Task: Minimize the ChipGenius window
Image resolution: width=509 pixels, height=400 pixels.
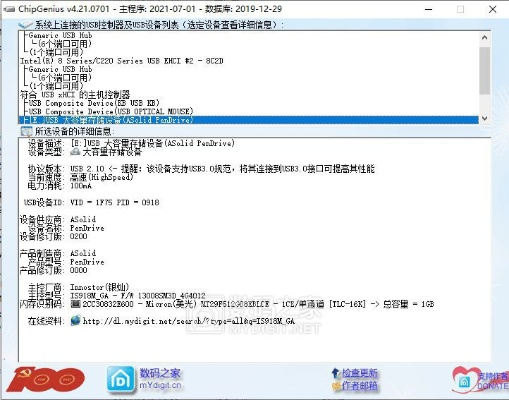Action: click(x=429, y=9)
